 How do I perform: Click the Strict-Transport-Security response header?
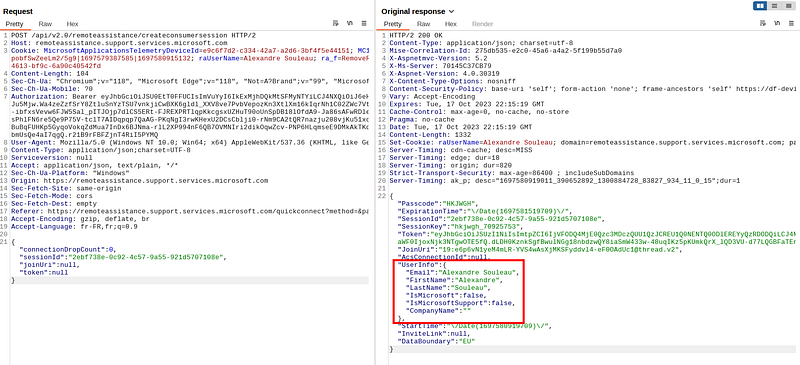511,173
